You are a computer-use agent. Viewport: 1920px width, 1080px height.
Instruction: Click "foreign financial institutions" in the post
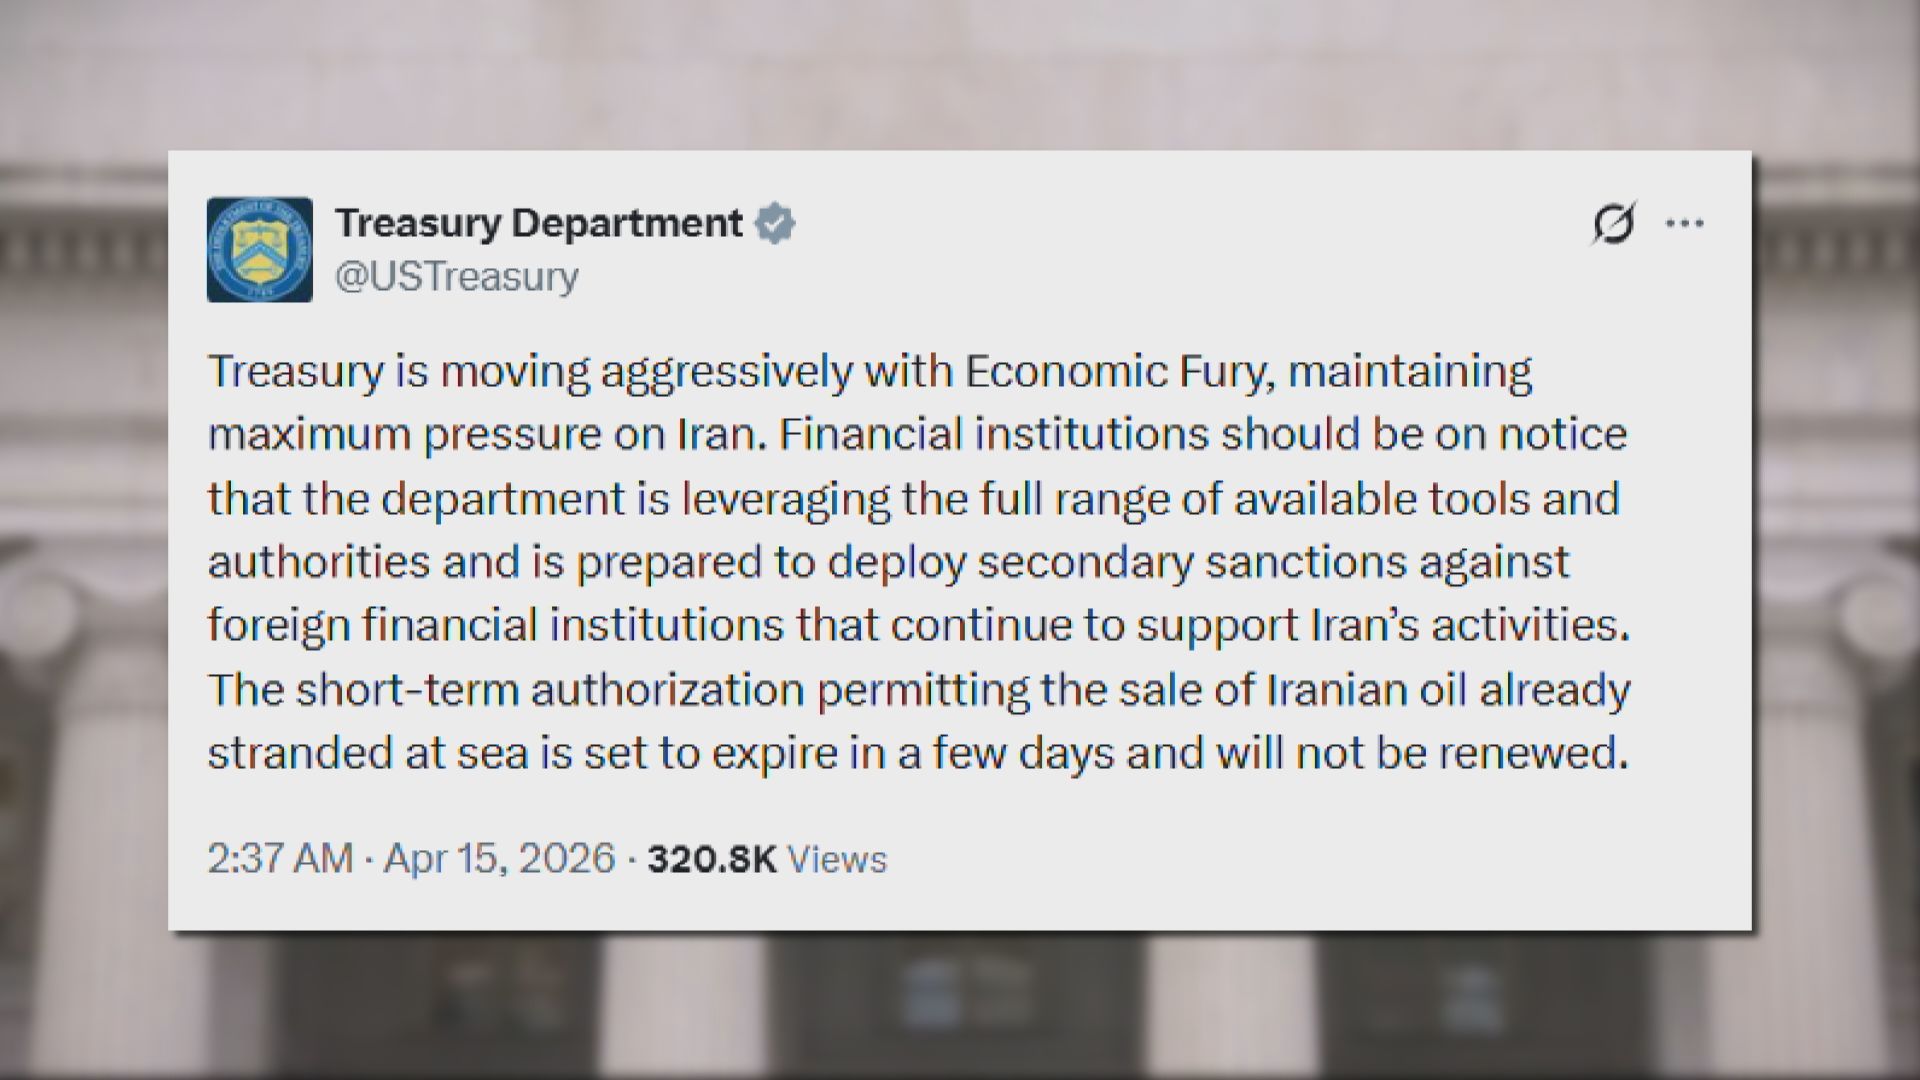click(x=495, y=626)
